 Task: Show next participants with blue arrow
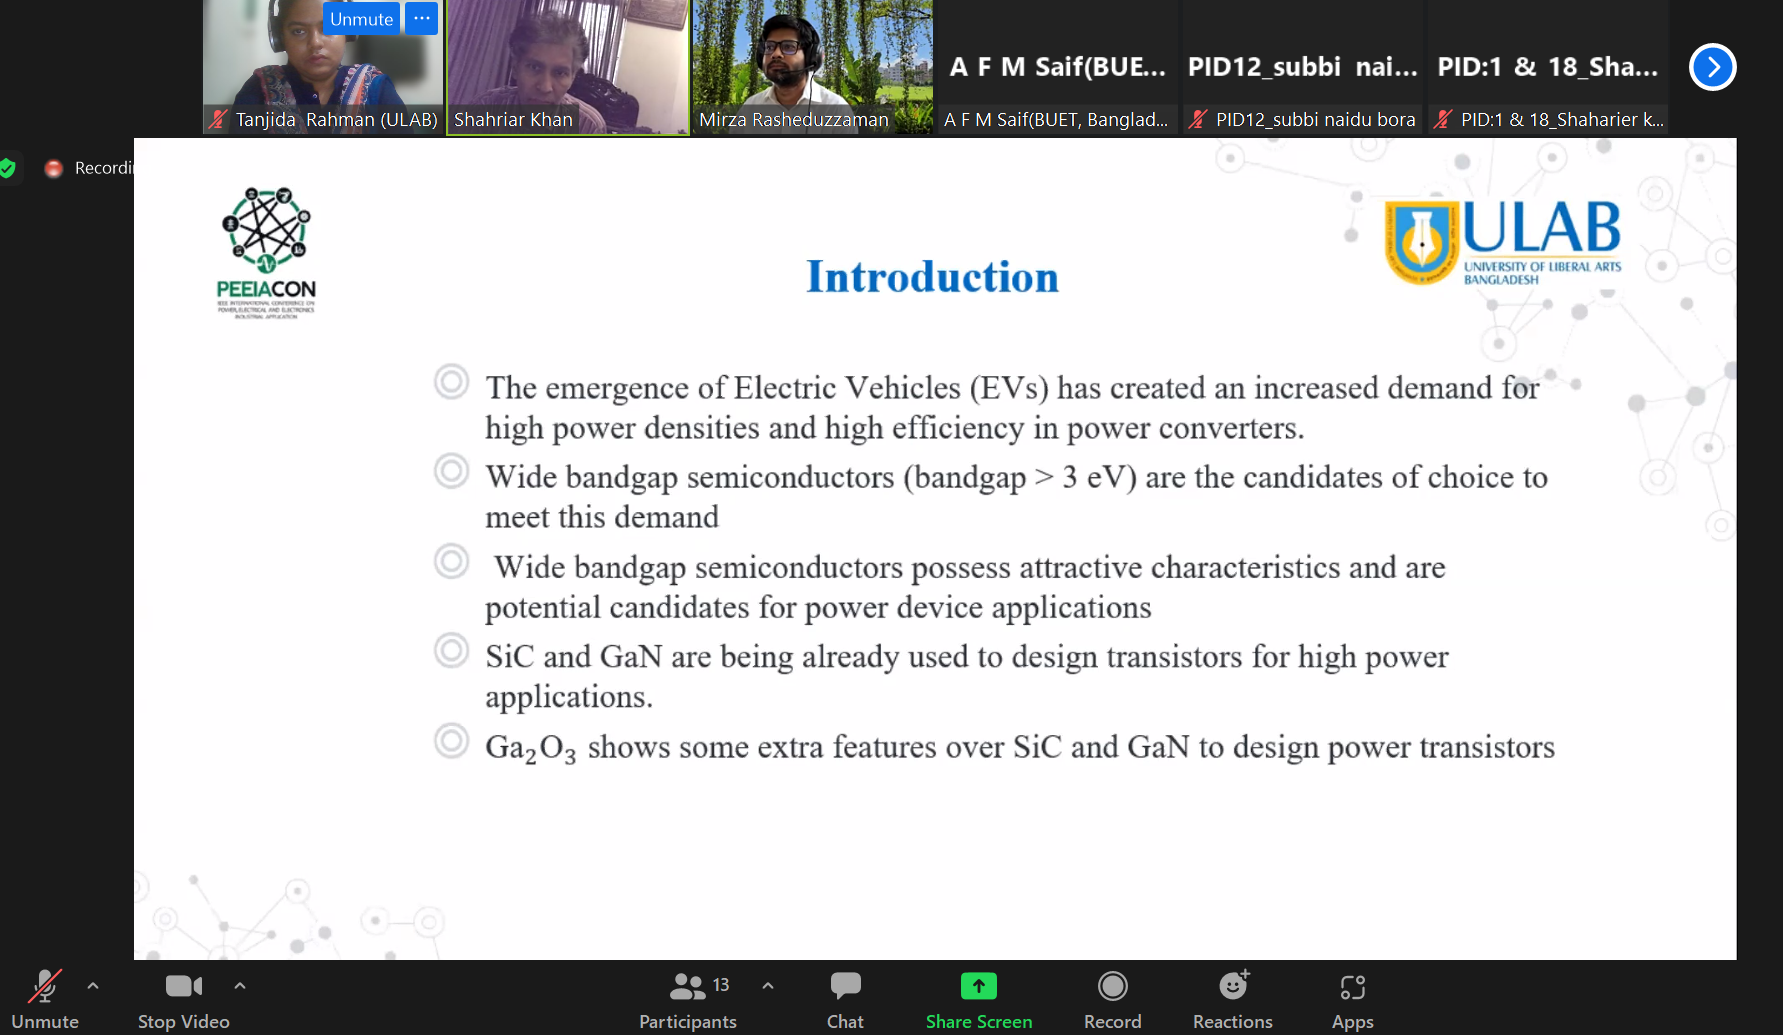[x=1712, y=67]
